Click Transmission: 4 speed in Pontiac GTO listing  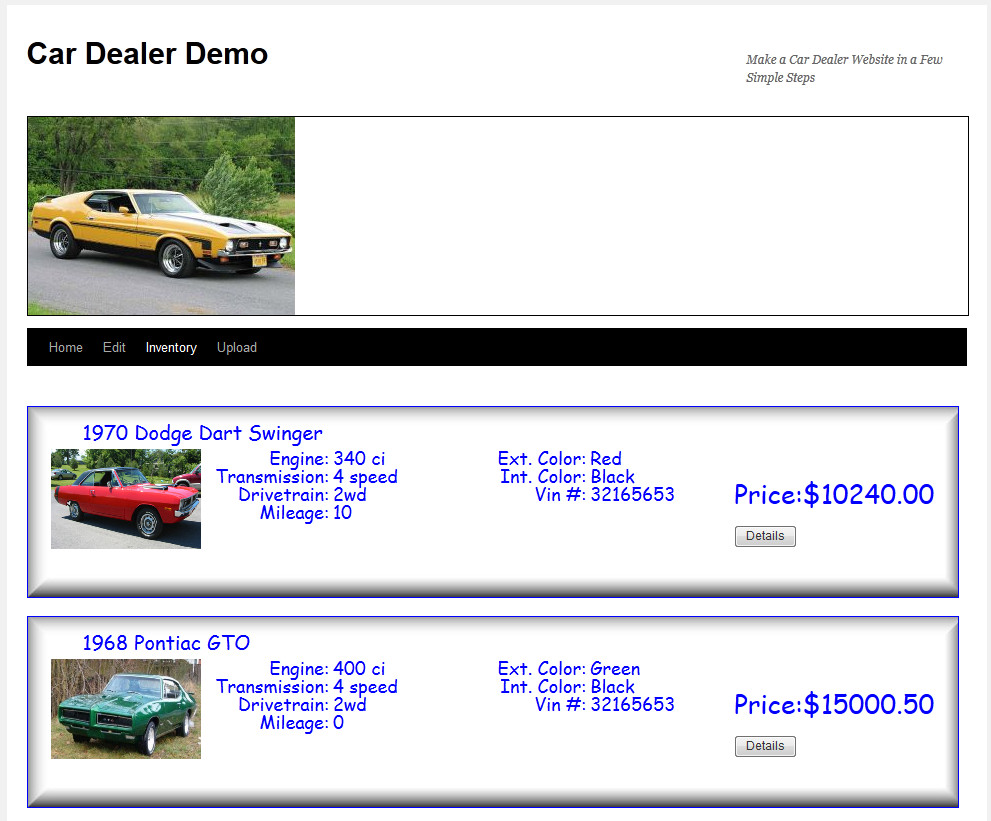pyautogui.click(x=307, y=686)
